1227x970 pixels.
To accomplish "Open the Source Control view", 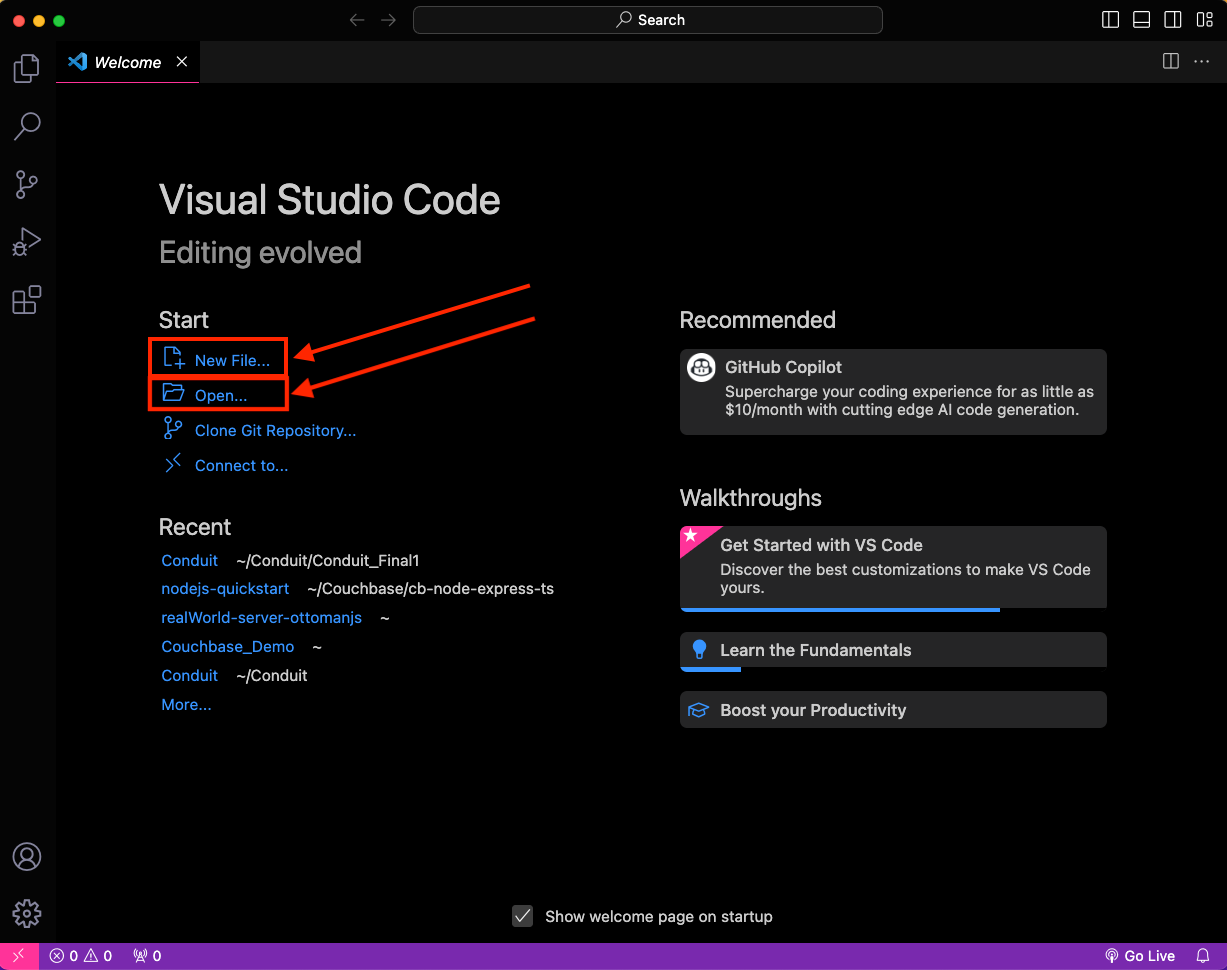I will (x=26, y=184).
